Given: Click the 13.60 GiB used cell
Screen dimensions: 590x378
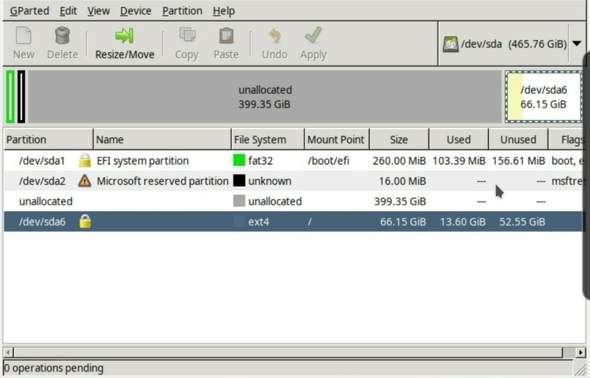Looking at the screenshot, I should tap(462, 222).
